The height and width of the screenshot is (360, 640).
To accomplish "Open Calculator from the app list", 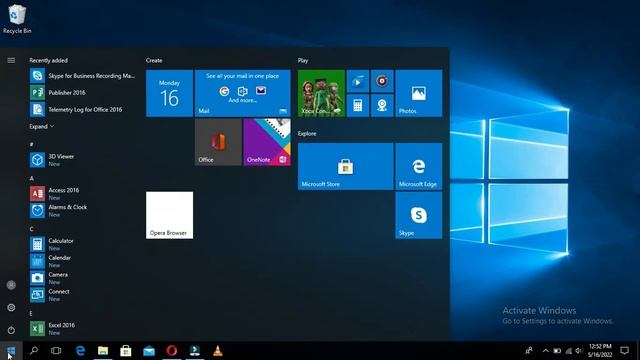I will tap(82, 244).
